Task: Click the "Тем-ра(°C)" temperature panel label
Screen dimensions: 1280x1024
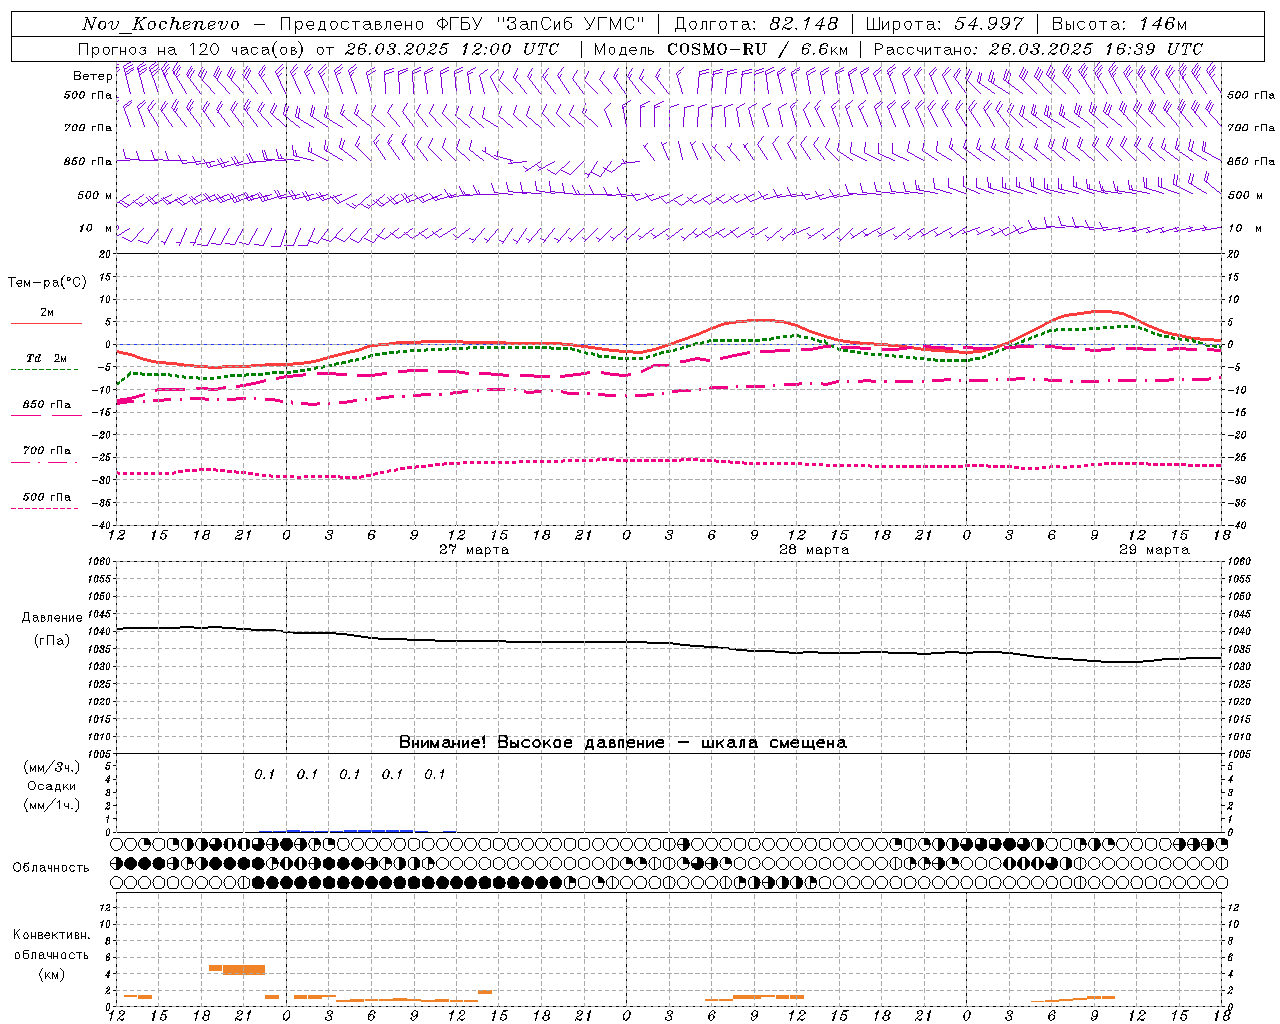Action: click(48, 283)
